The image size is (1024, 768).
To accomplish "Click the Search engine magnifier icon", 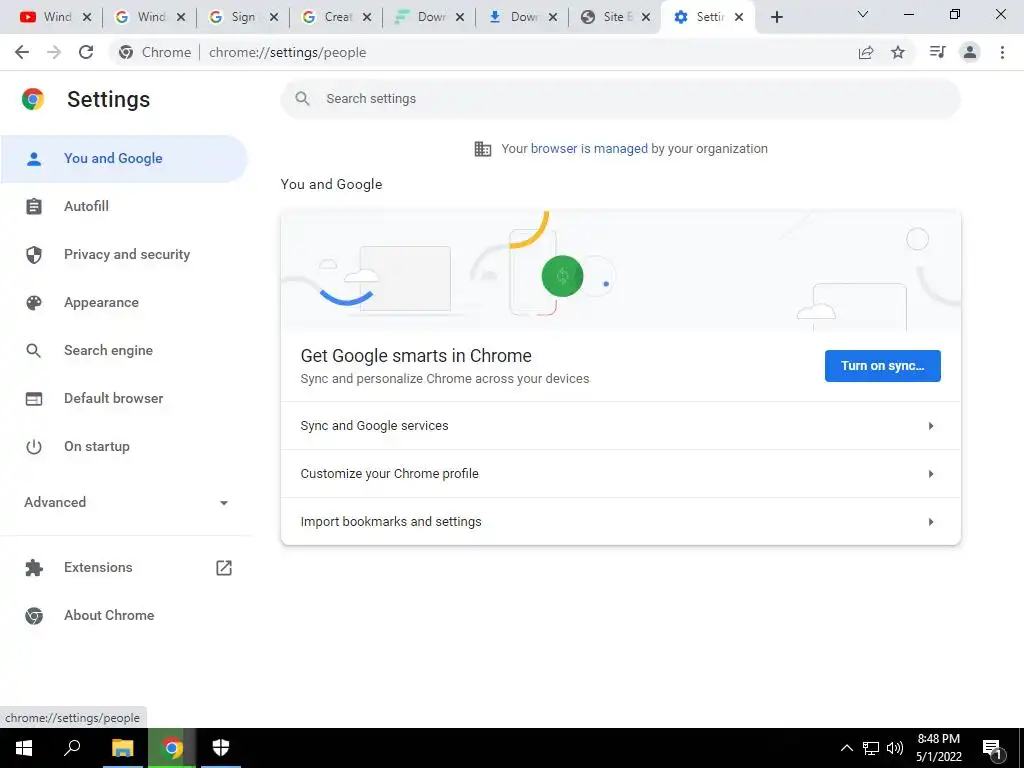I will 33,351.
